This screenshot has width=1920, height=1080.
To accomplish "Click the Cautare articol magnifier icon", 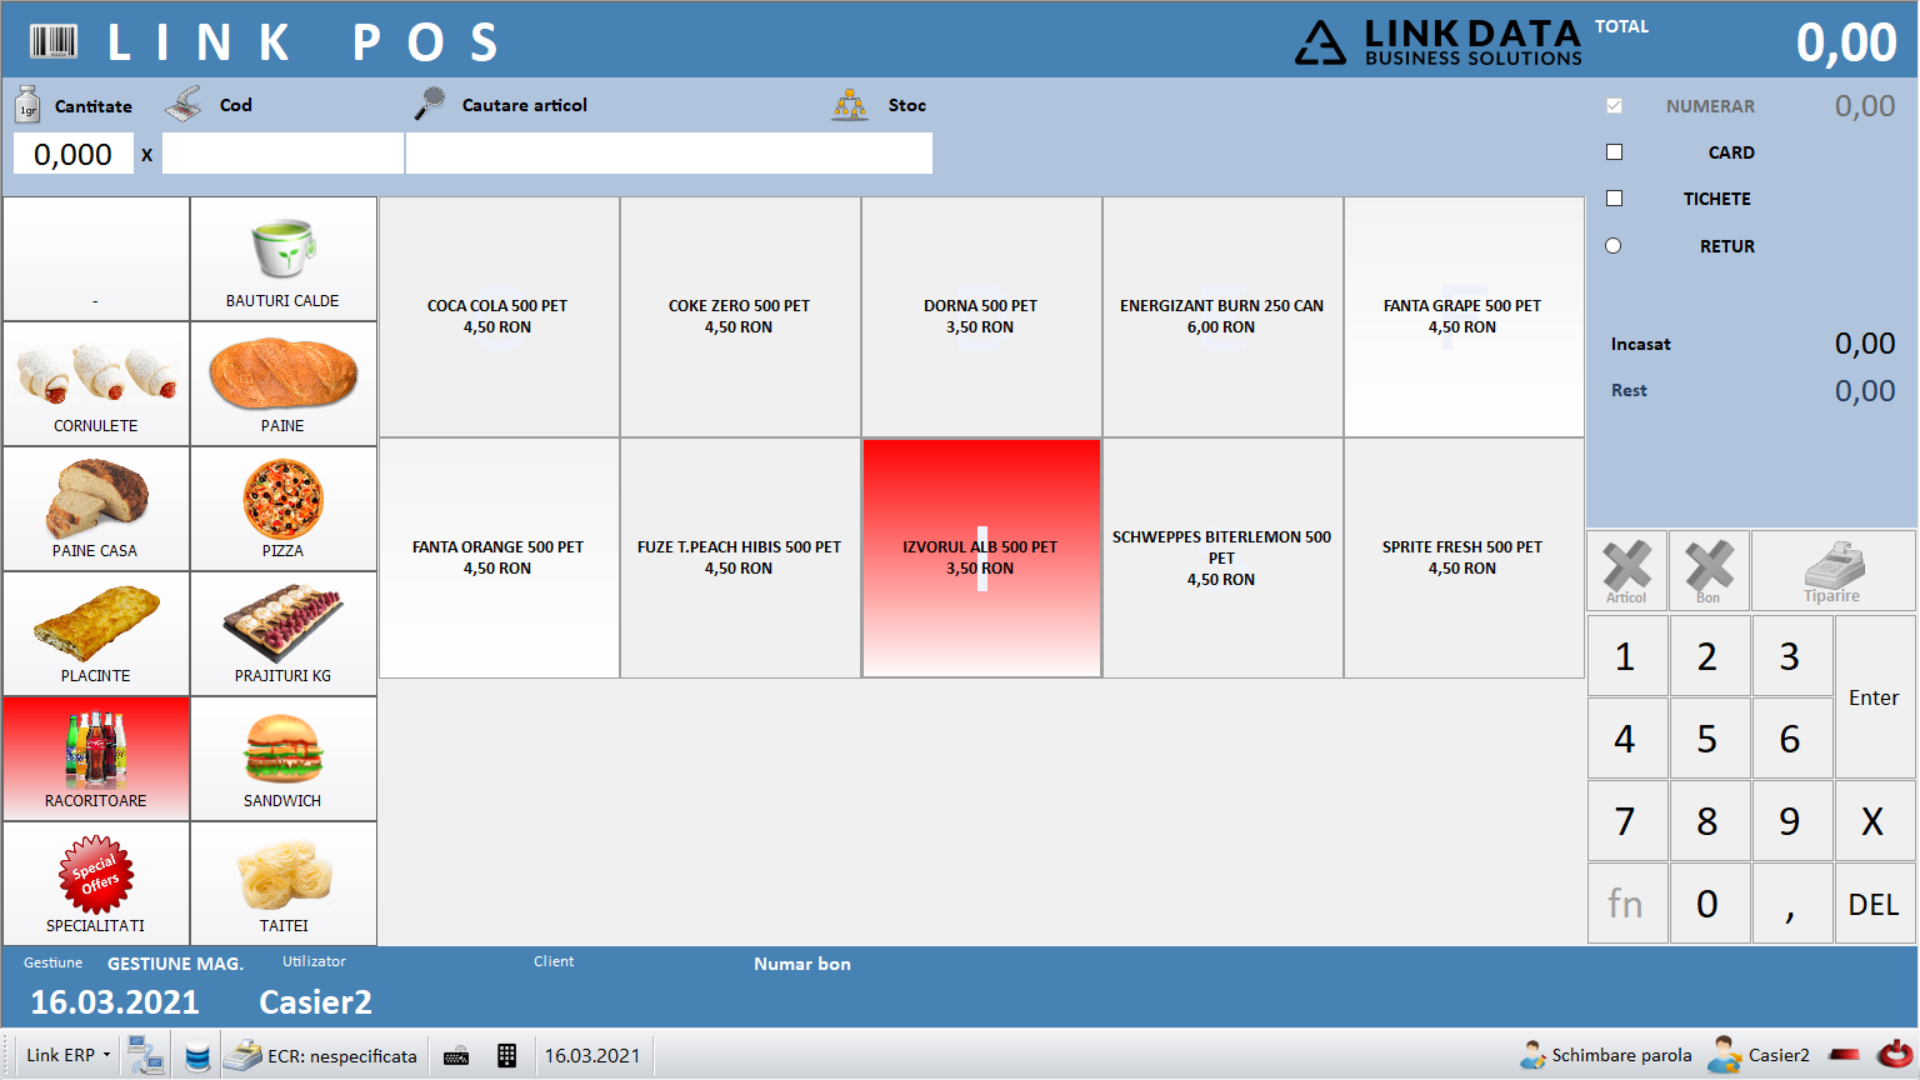I will [430, 104].
